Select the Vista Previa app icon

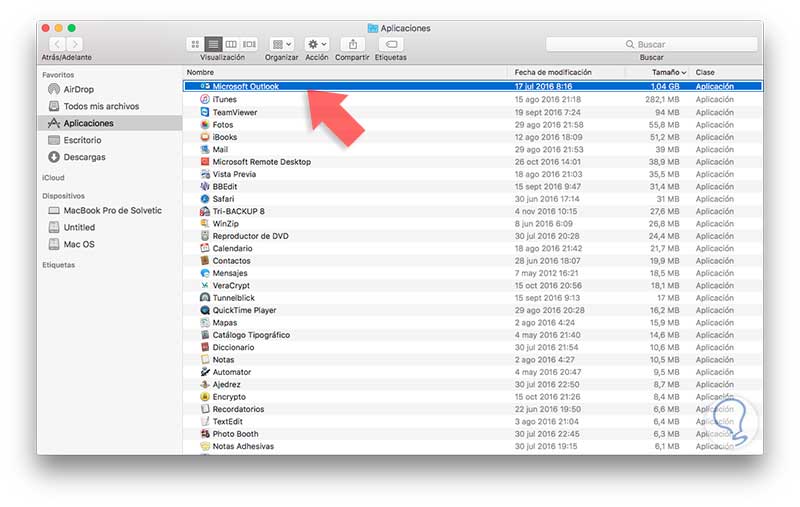coord(205,174)
